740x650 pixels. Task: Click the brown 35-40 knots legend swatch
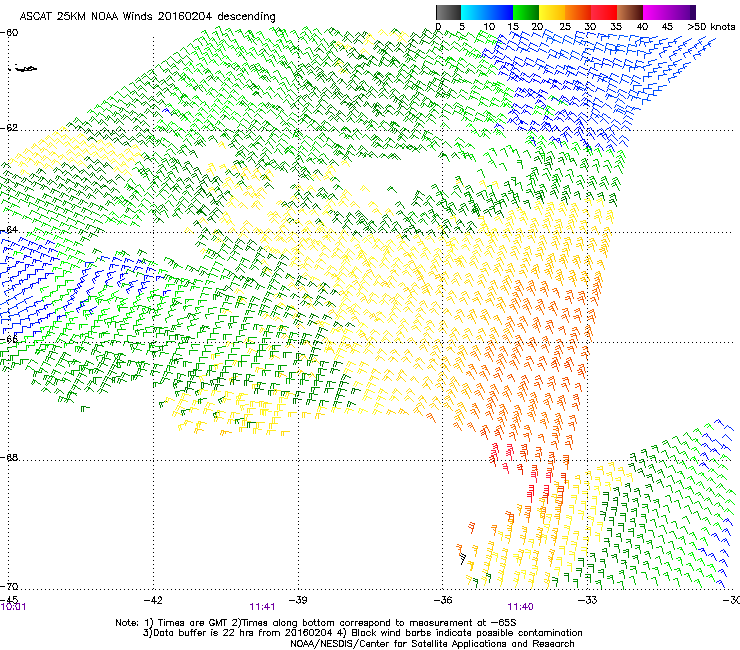click(x=630, y=12)
